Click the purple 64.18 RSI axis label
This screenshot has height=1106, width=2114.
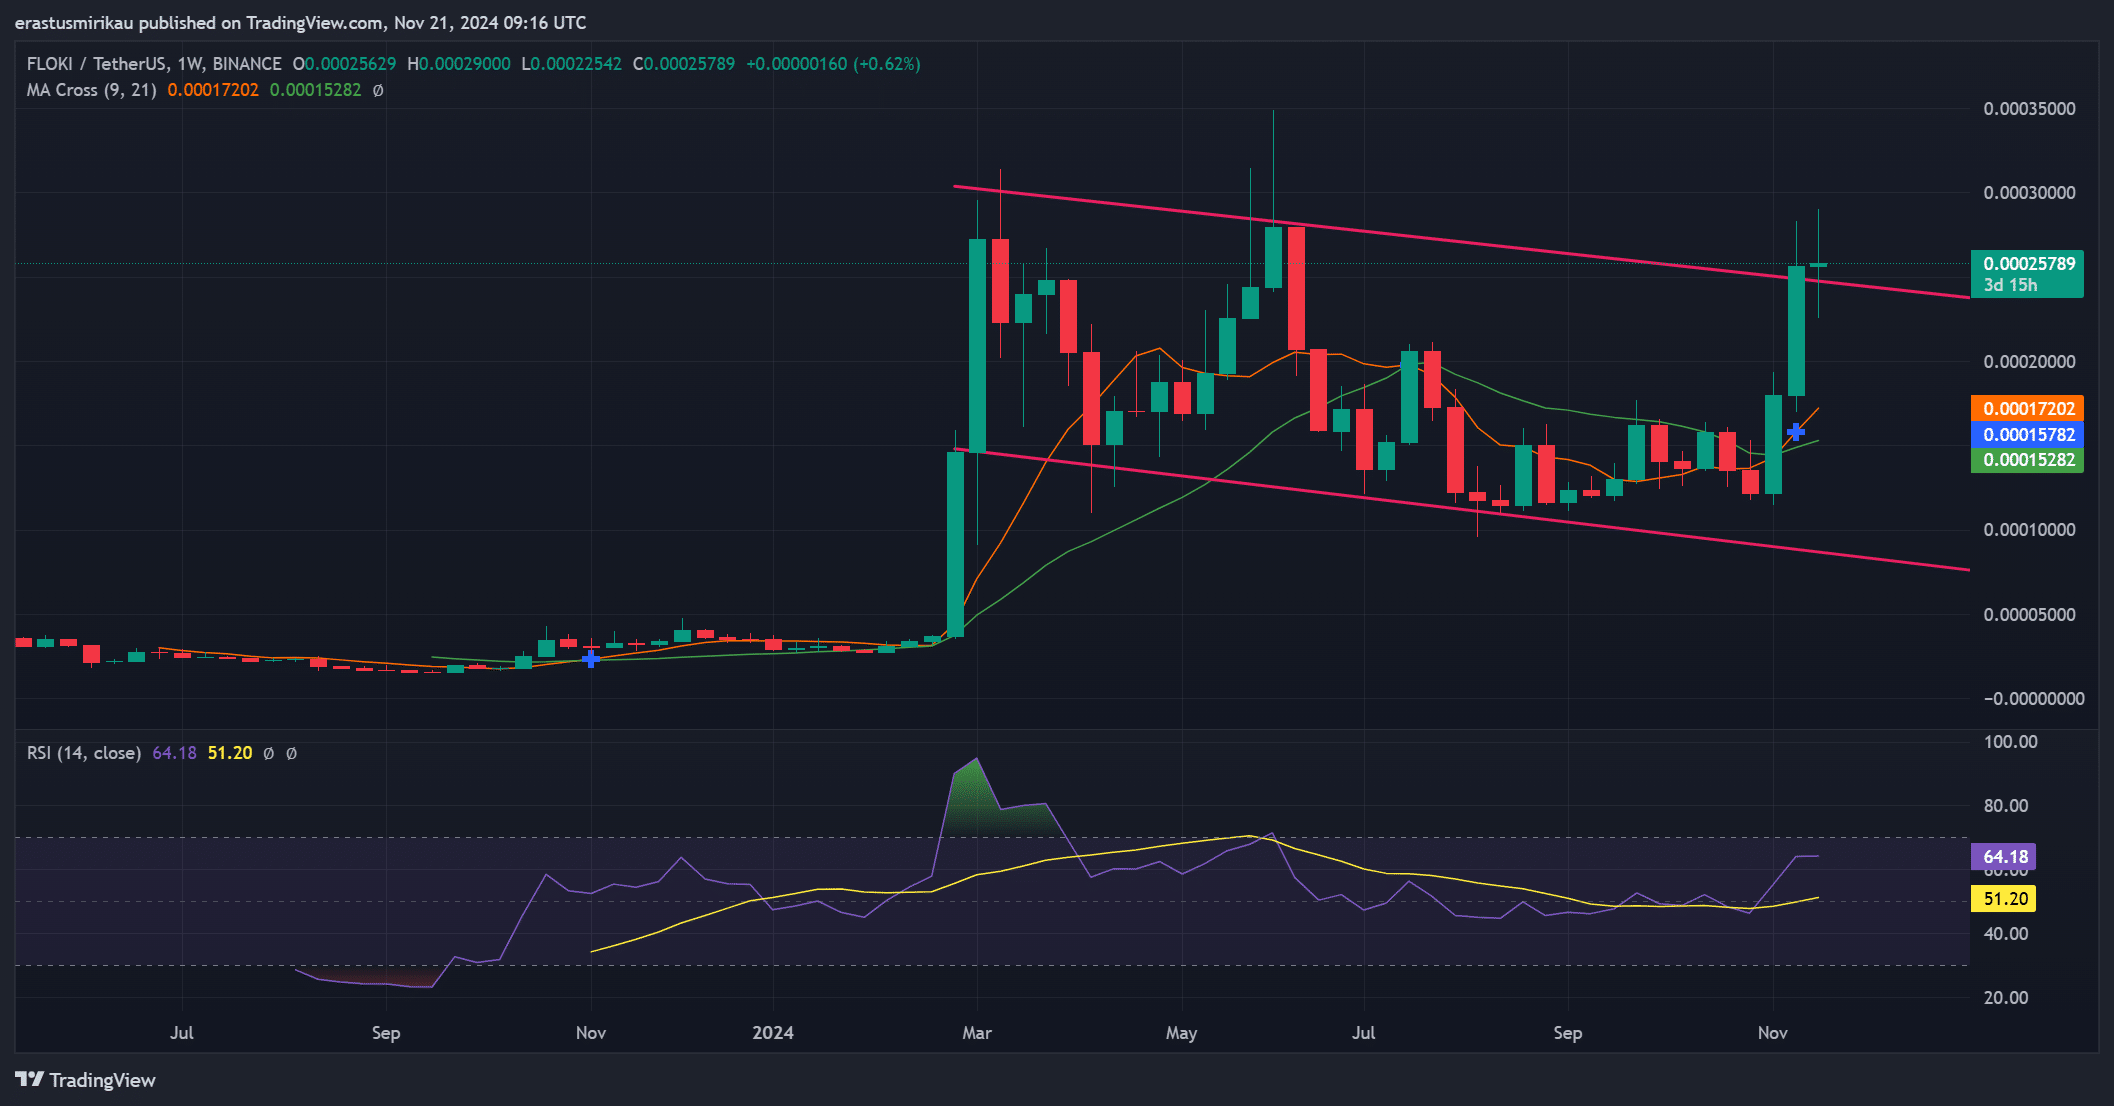2005,856
